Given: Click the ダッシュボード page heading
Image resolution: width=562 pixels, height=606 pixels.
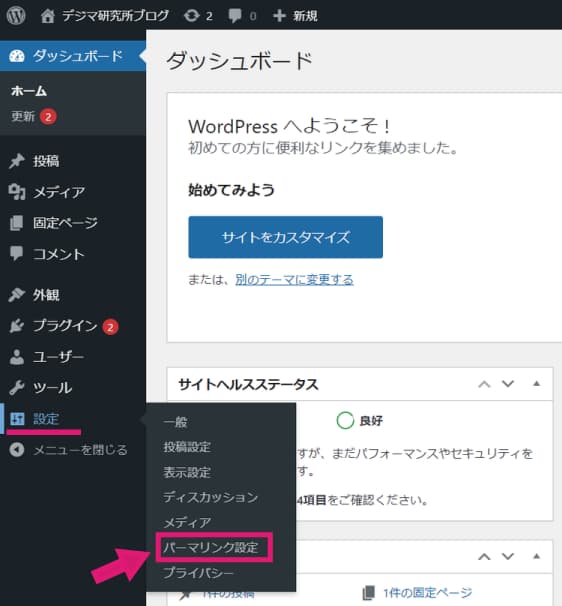Looking at the screenshot, I should (x=239, y=61).
